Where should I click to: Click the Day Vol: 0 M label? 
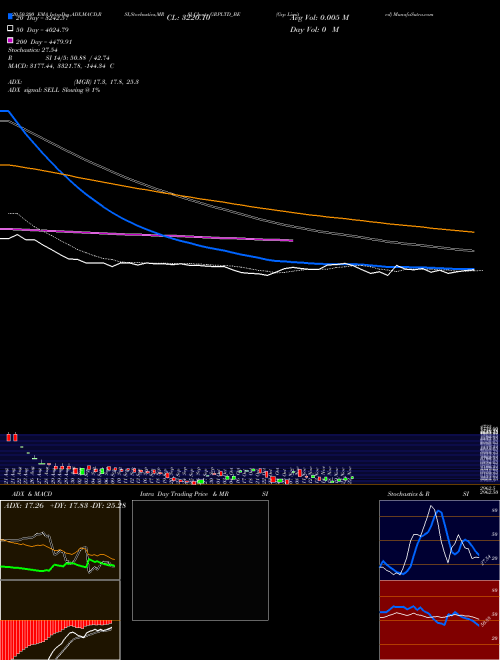pos(314,29)
